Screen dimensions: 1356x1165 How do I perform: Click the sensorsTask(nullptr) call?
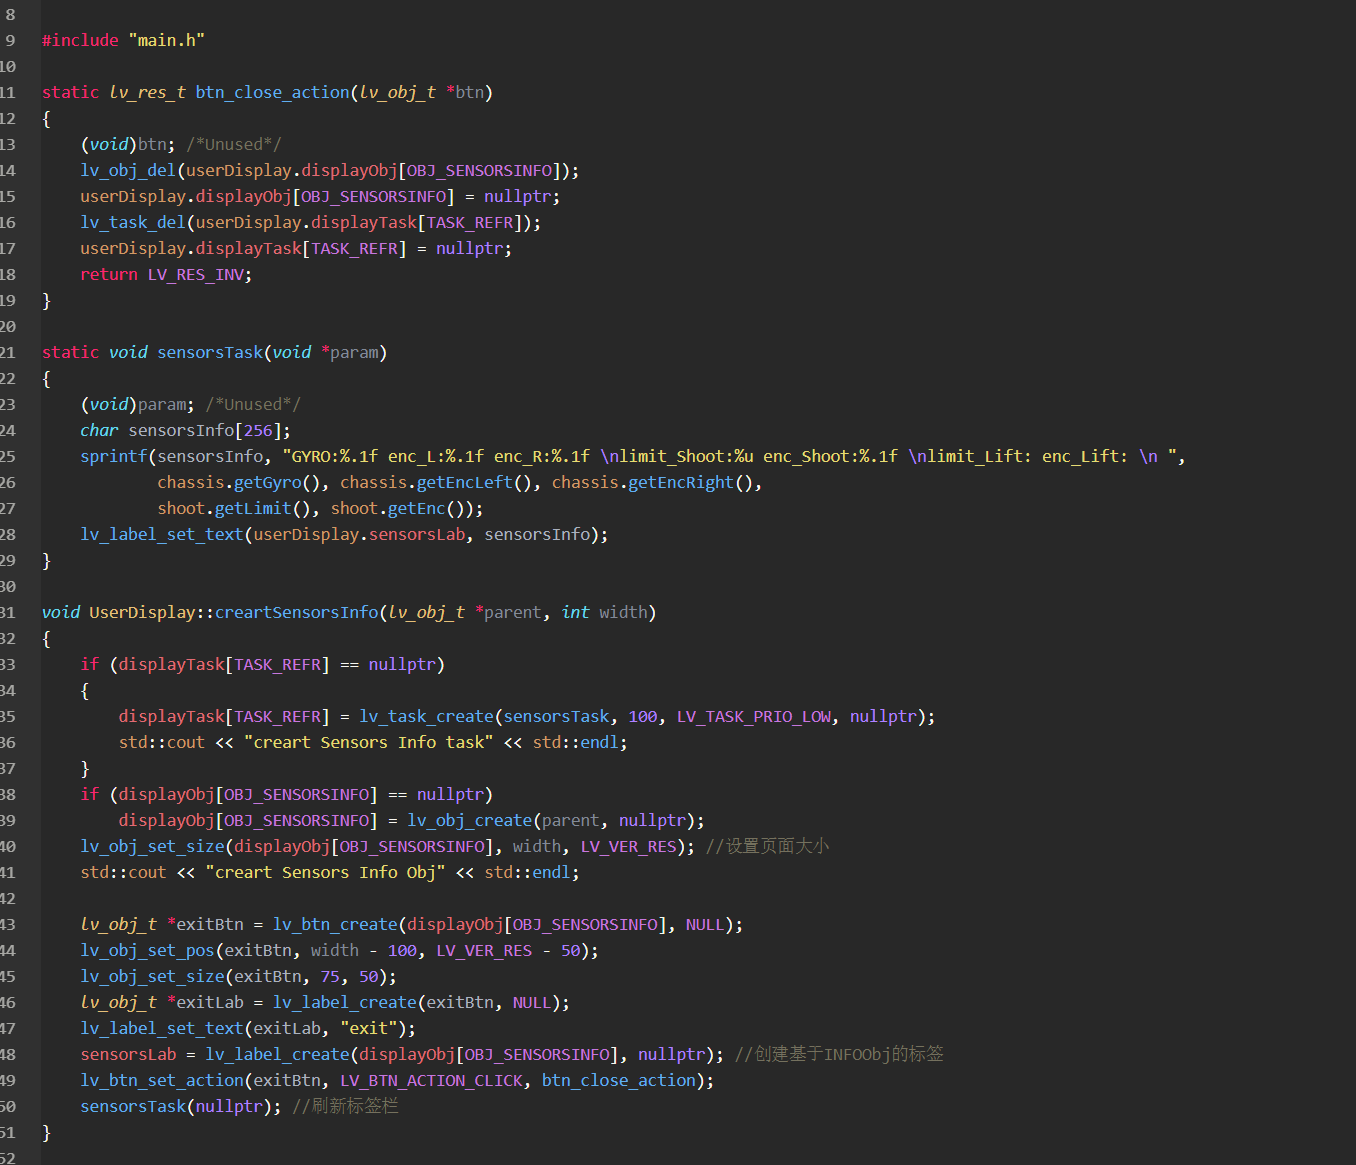coord(177,1106)
